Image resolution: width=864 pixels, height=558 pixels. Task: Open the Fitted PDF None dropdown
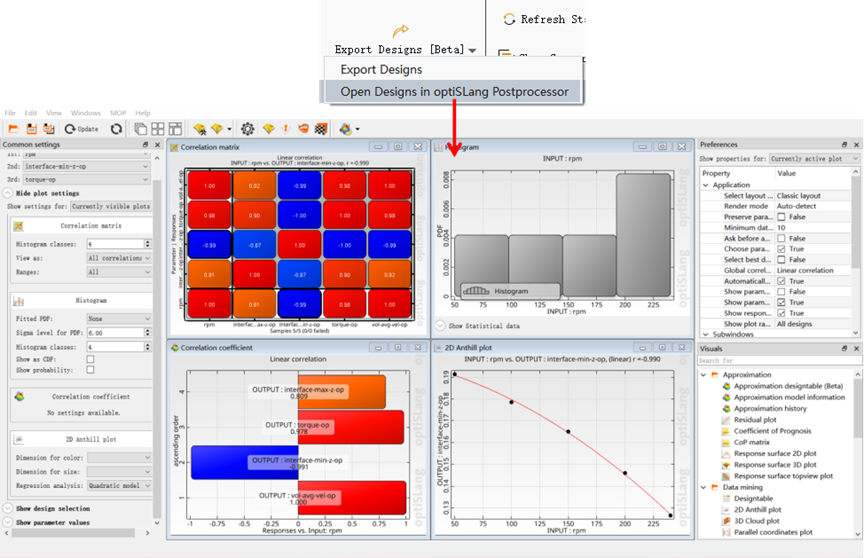click(x=119, y=319)
